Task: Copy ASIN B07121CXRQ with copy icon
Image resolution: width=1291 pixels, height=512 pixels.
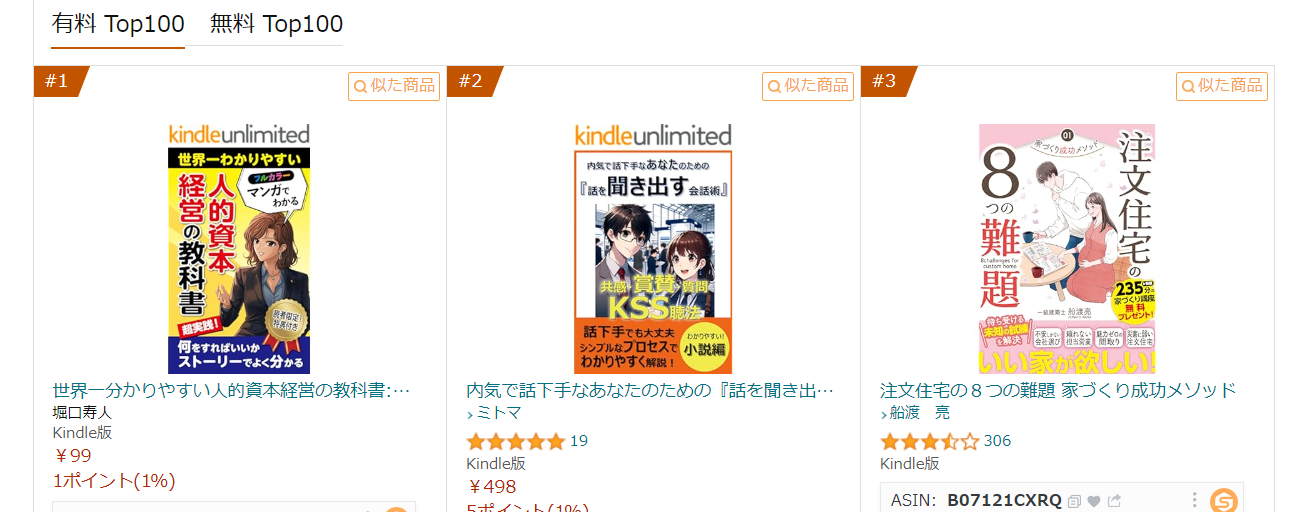Action: 1074,501
